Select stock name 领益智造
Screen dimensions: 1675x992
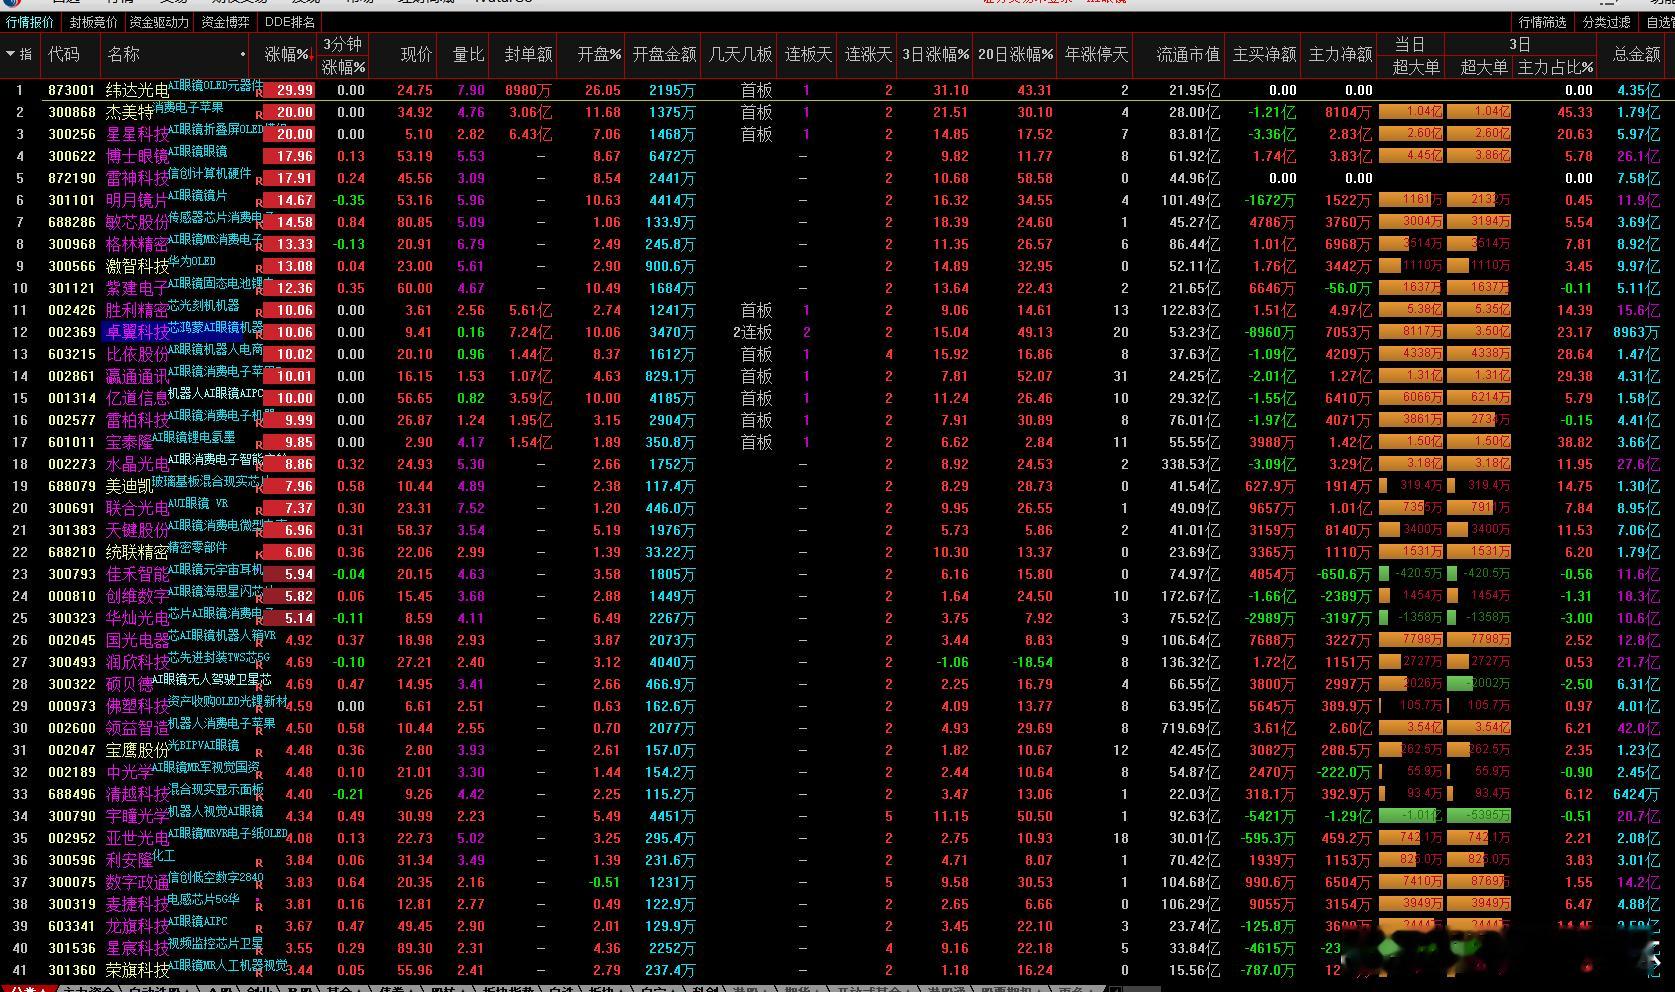point(138,728)
